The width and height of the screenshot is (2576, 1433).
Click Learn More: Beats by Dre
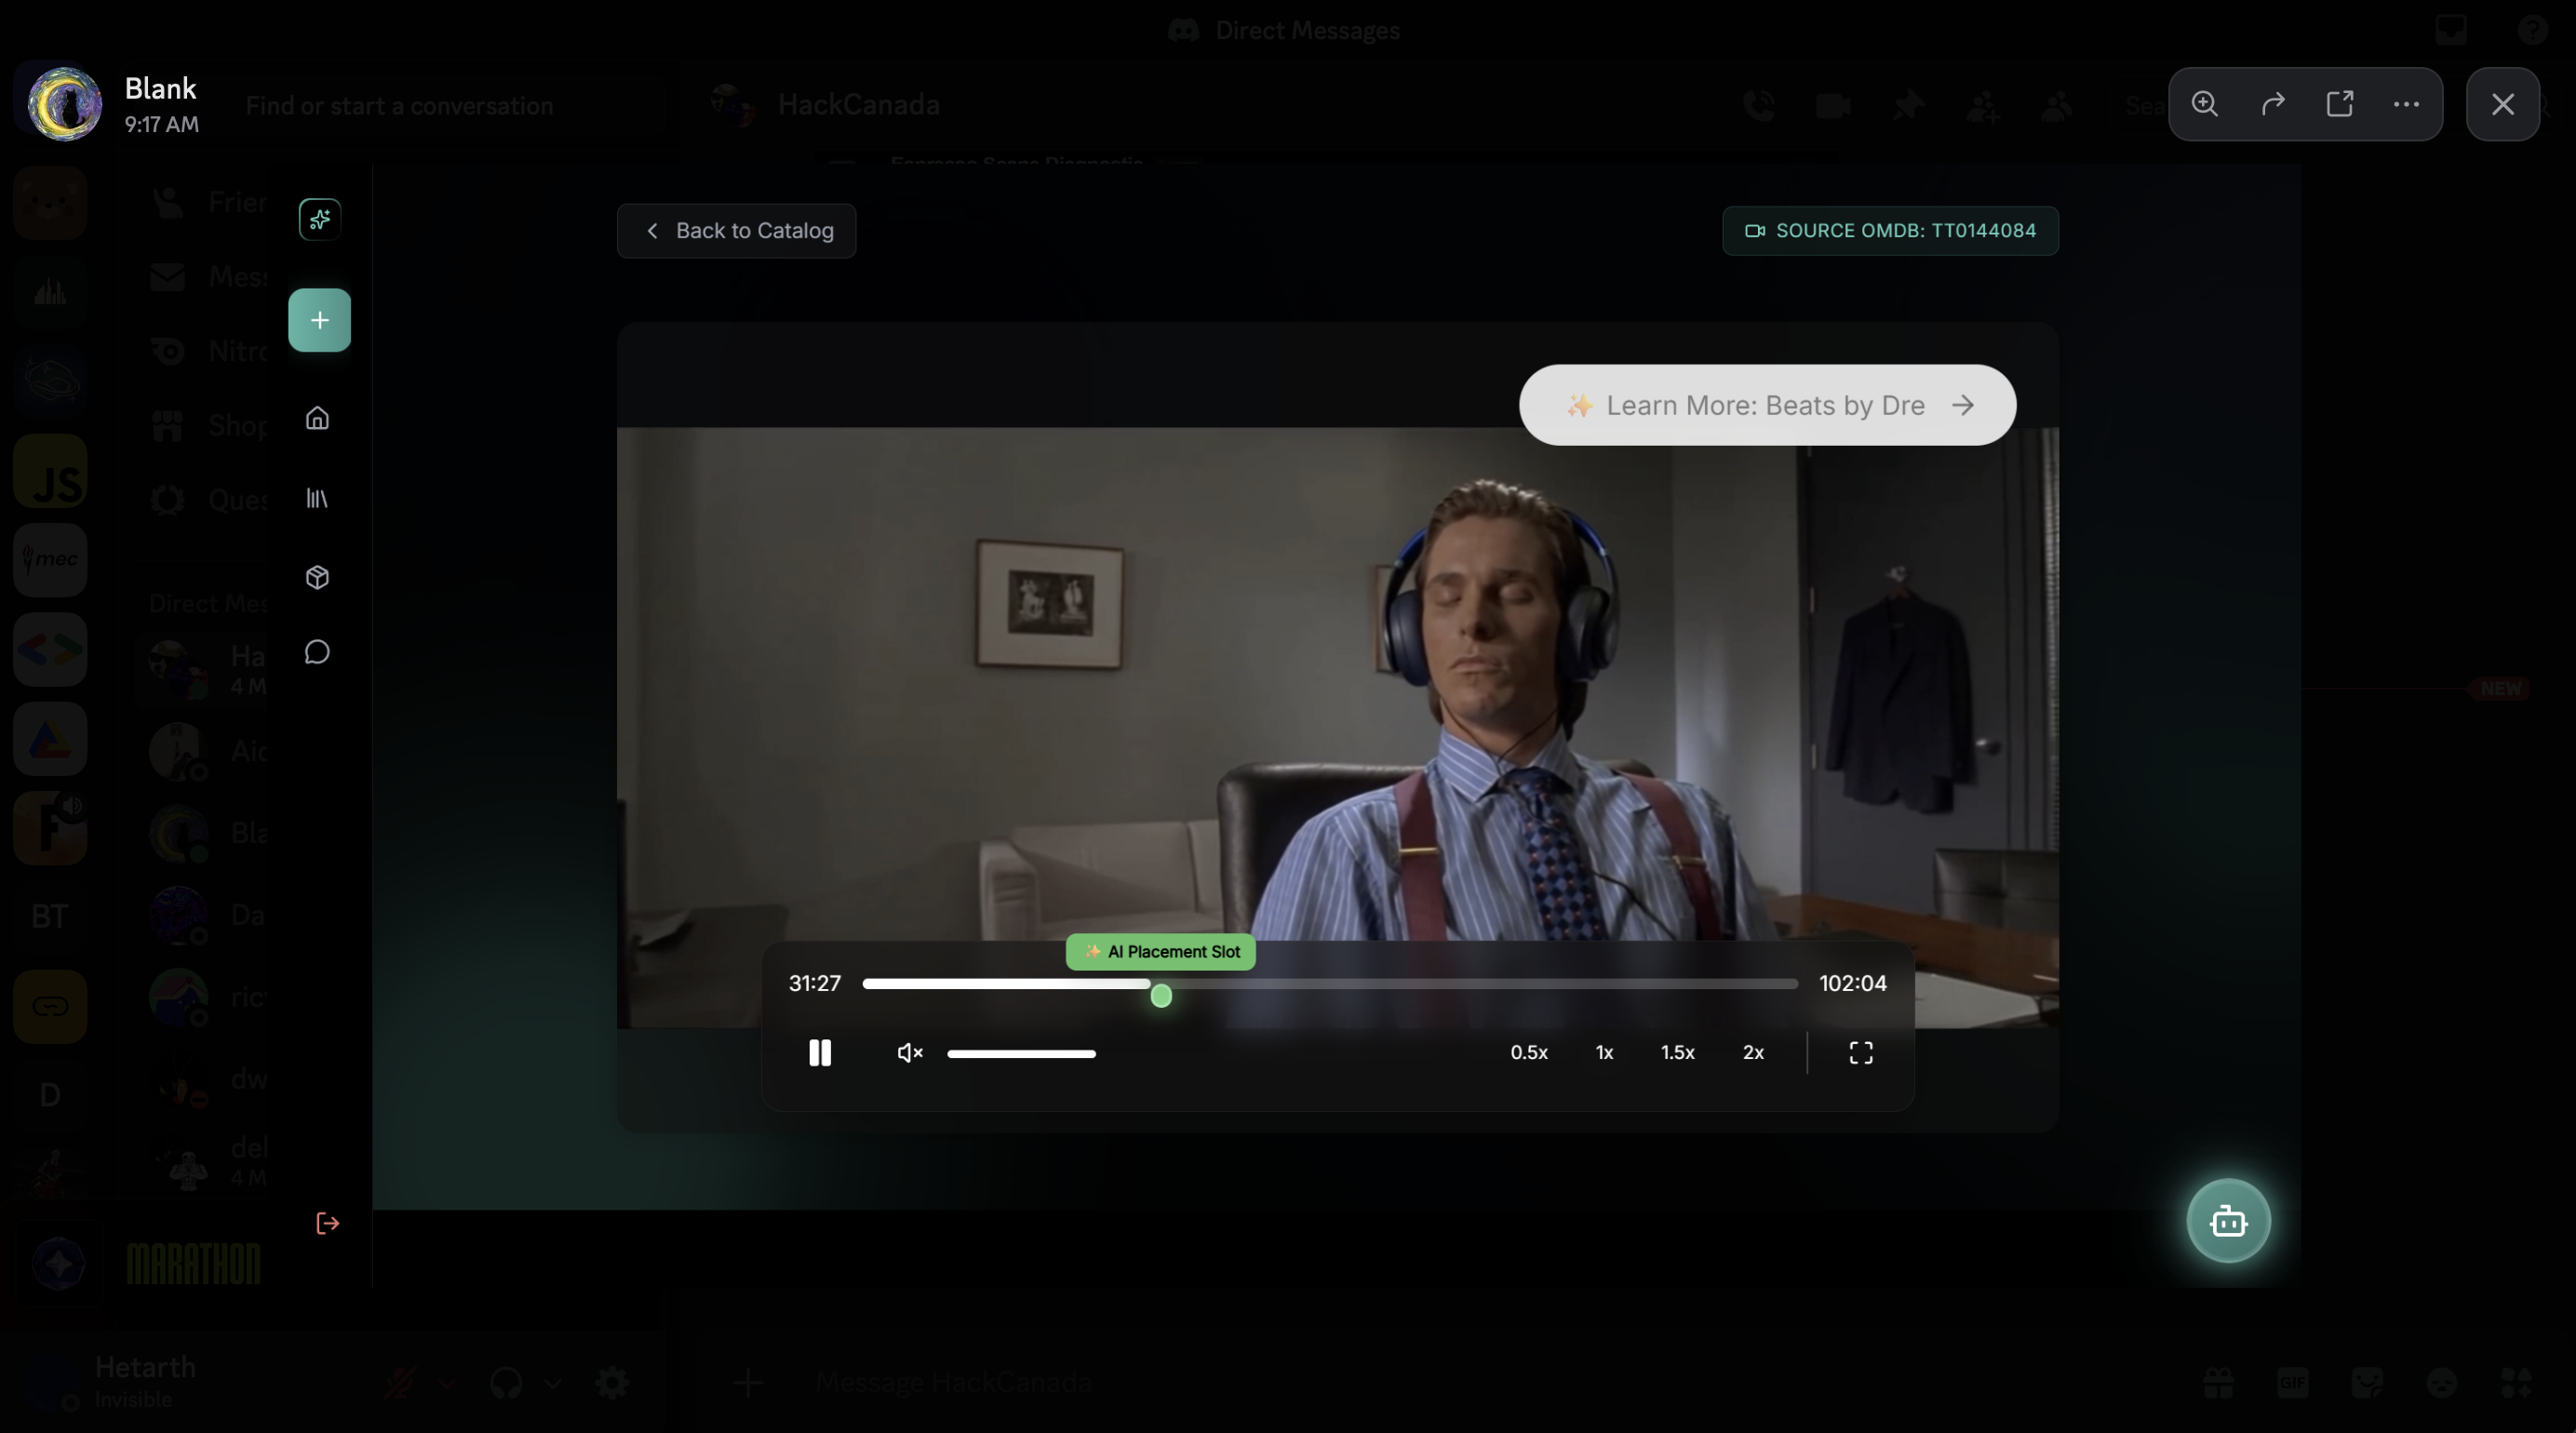(x=1767, y=405)
